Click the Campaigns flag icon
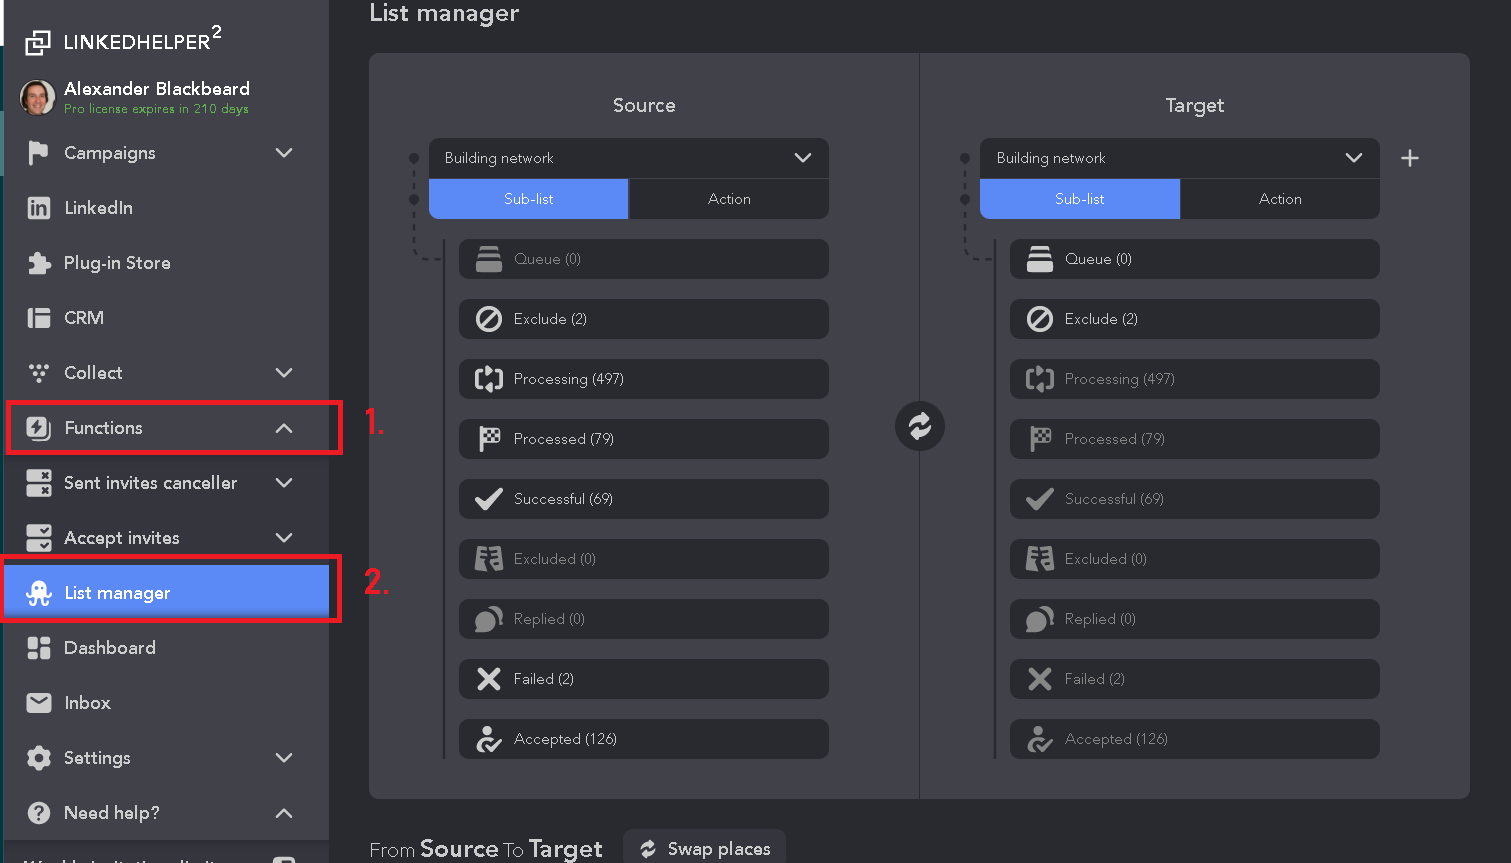1511x863 pixels. (x=38, y=153)
